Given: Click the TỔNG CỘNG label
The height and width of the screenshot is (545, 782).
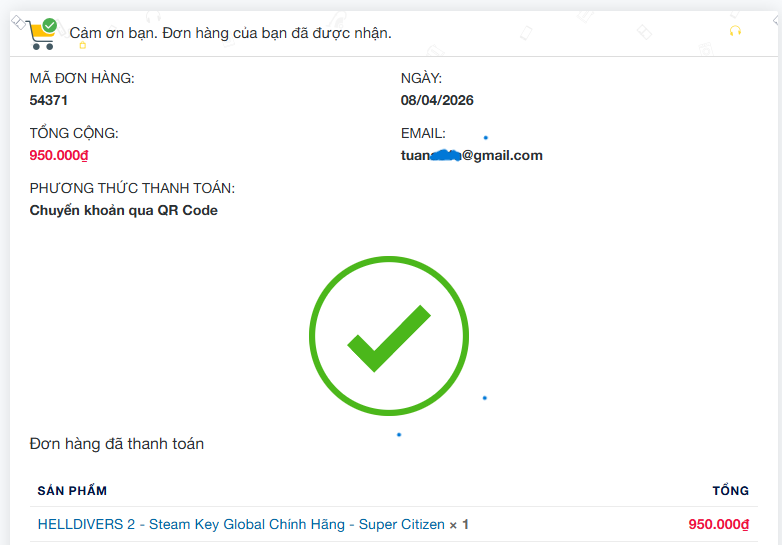Looking at the screenshot, I should (x=74, y=133).
